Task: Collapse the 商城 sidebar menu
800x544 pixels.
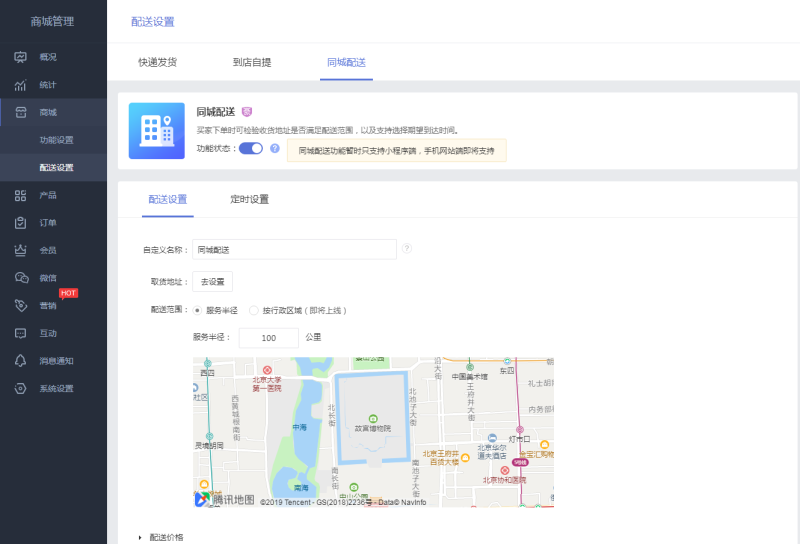Action: click(53, 112)
